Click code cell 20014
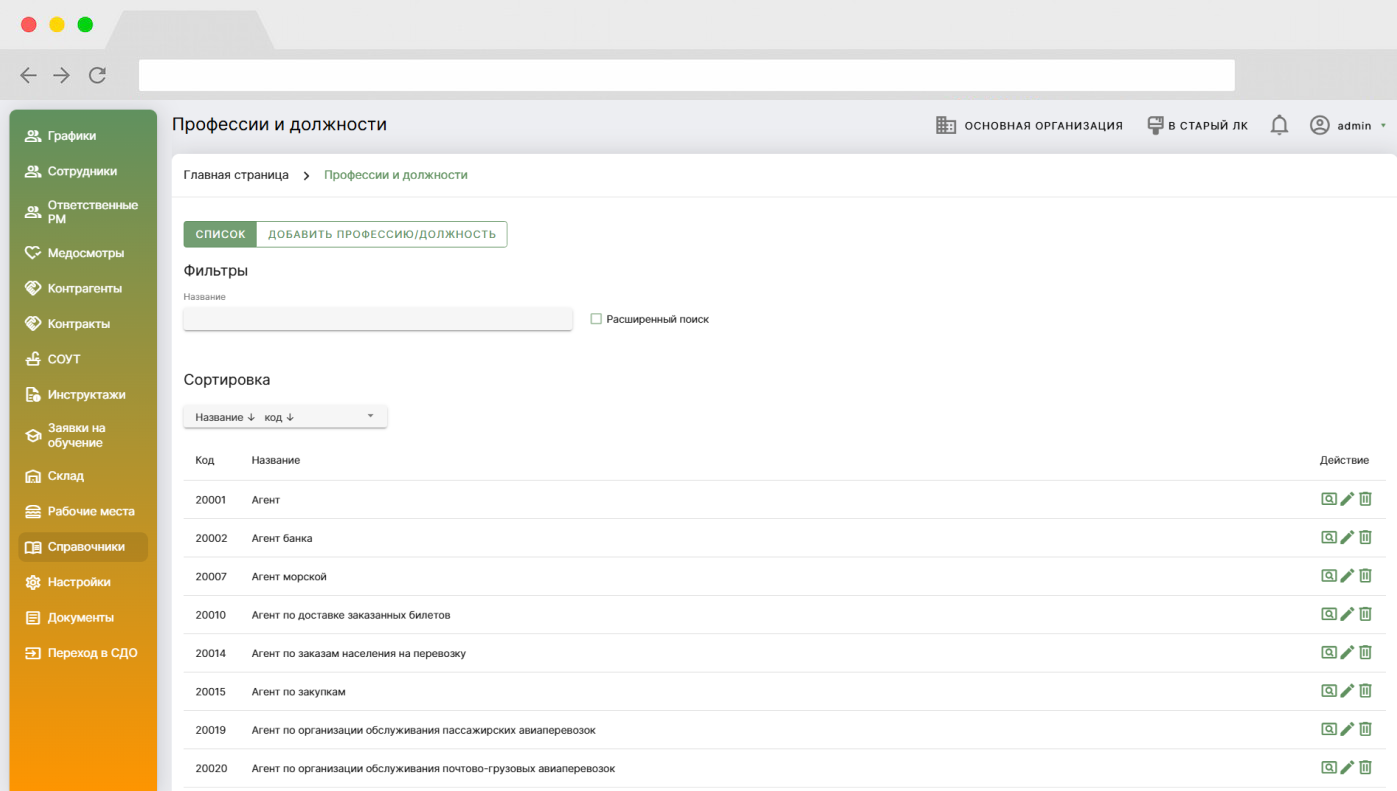Viewport: 1397px width, 791px height. (211, 653)
